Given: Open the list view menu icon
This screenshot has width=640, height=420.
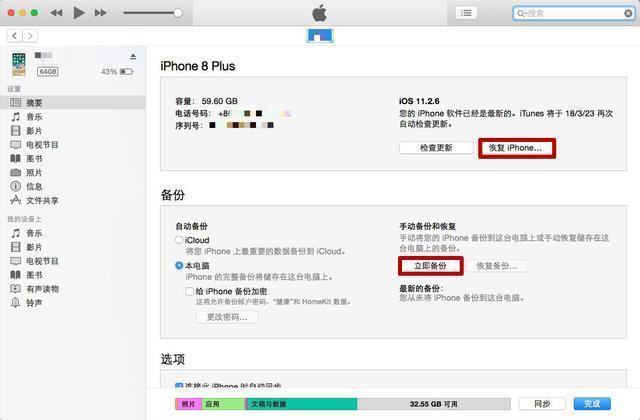Looking at the screenshot, I should click(x=466, y=13).
